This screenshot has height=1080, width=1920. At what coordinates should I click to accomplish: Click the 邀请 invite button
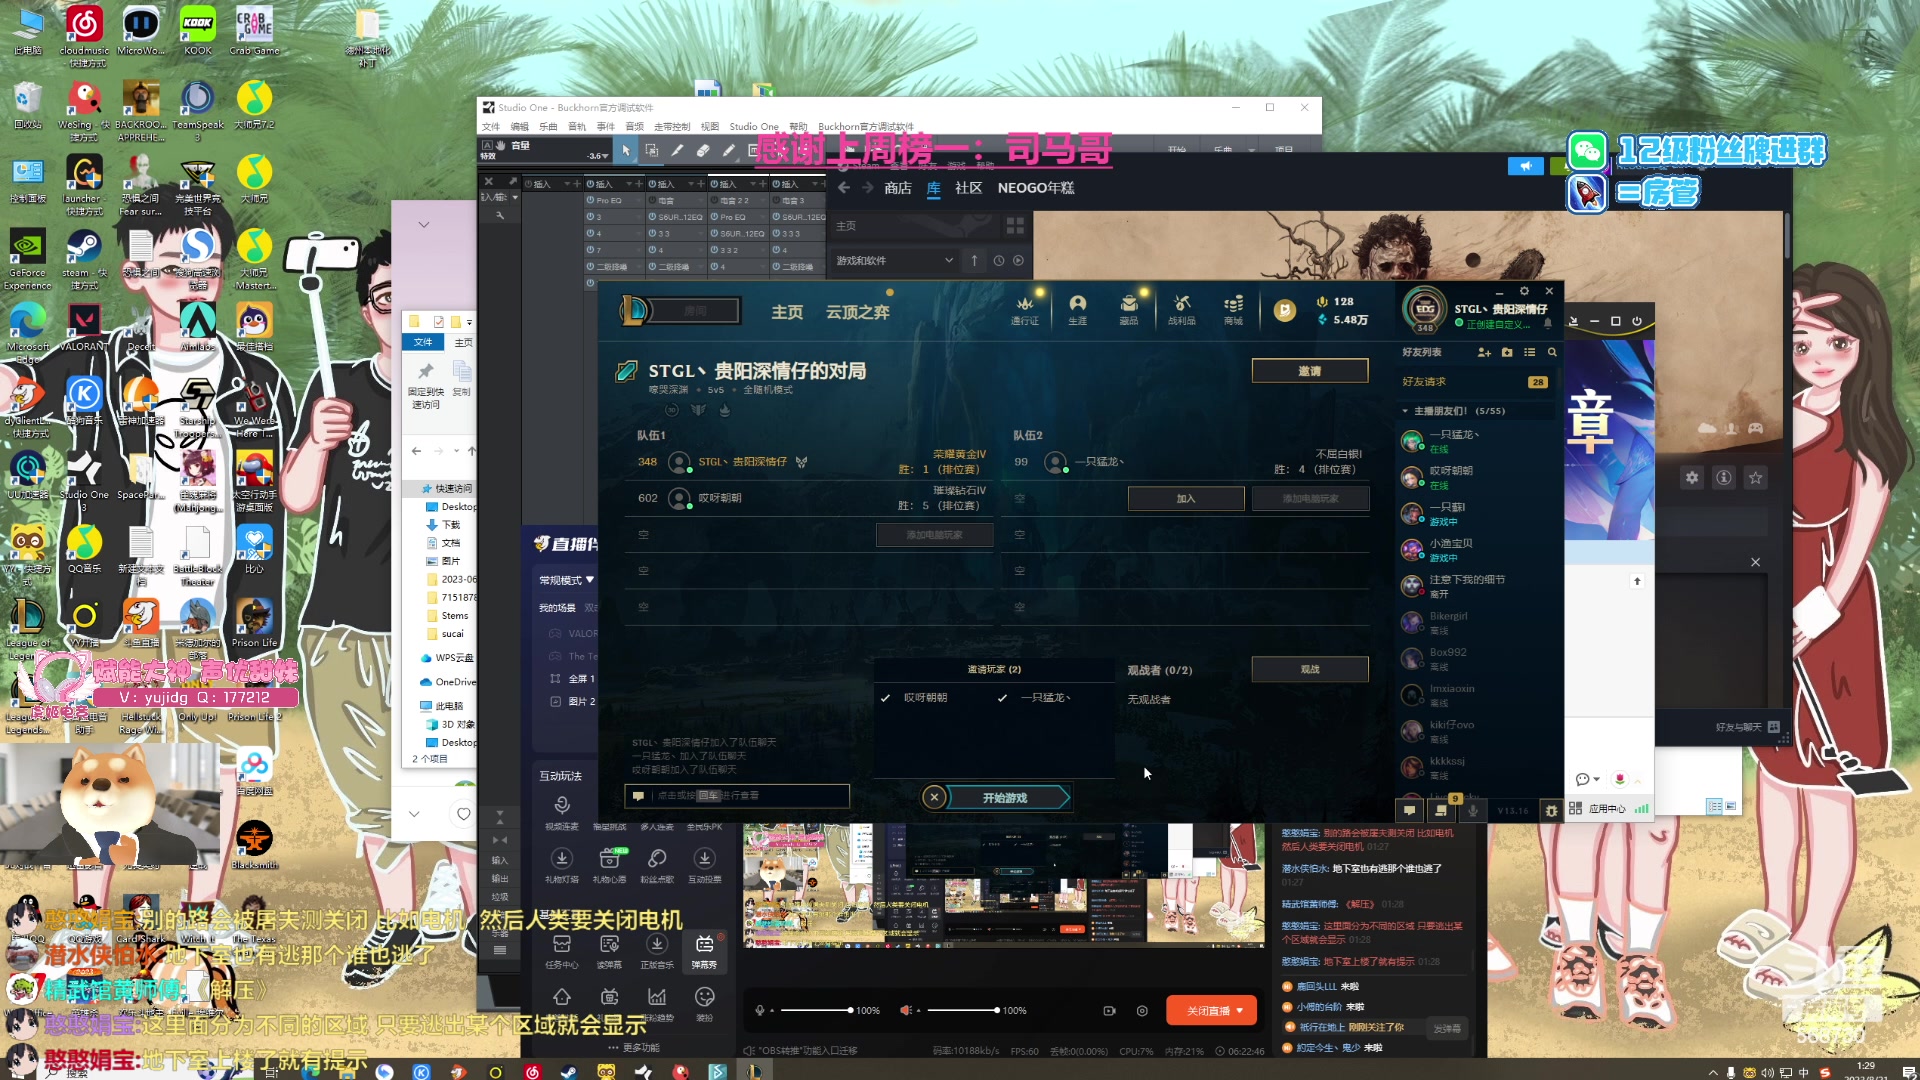(x=1310, y=371)
